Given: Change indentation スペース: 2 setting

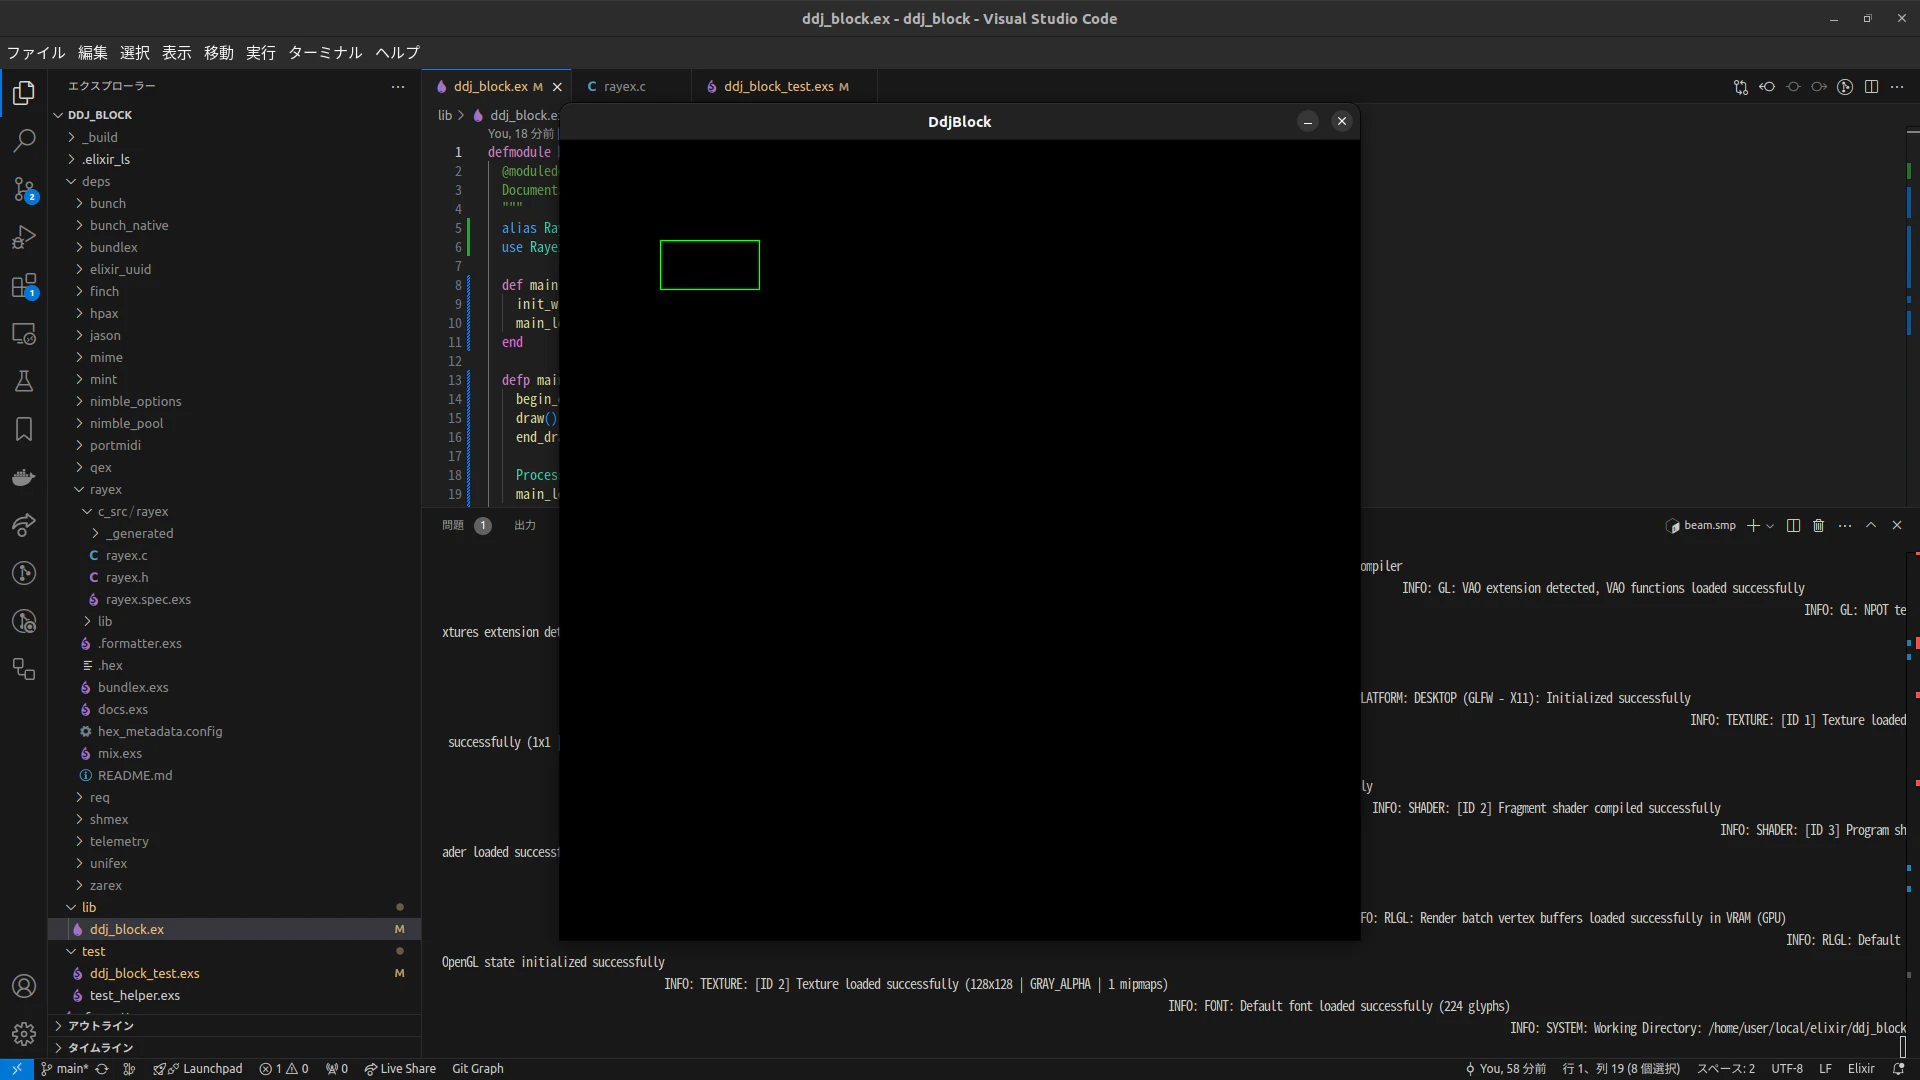Looking at the screenshot, I should click(x=1725, y=1069).
